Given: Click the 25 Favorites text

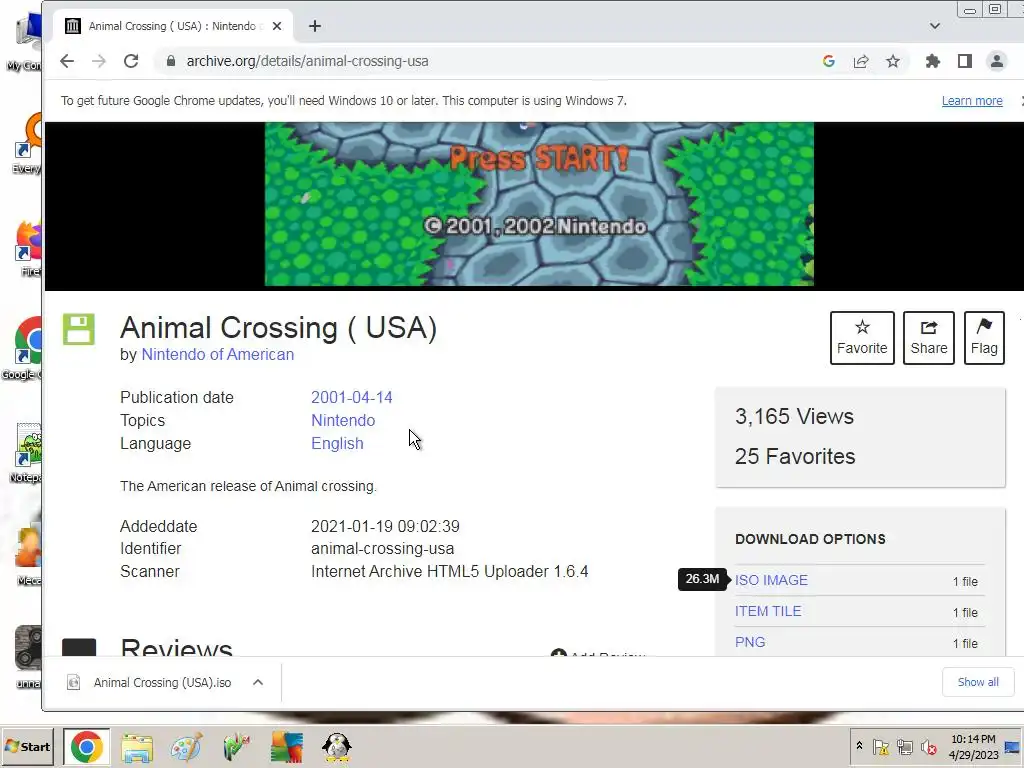Looking at the screenshot, I should (795, 456).
